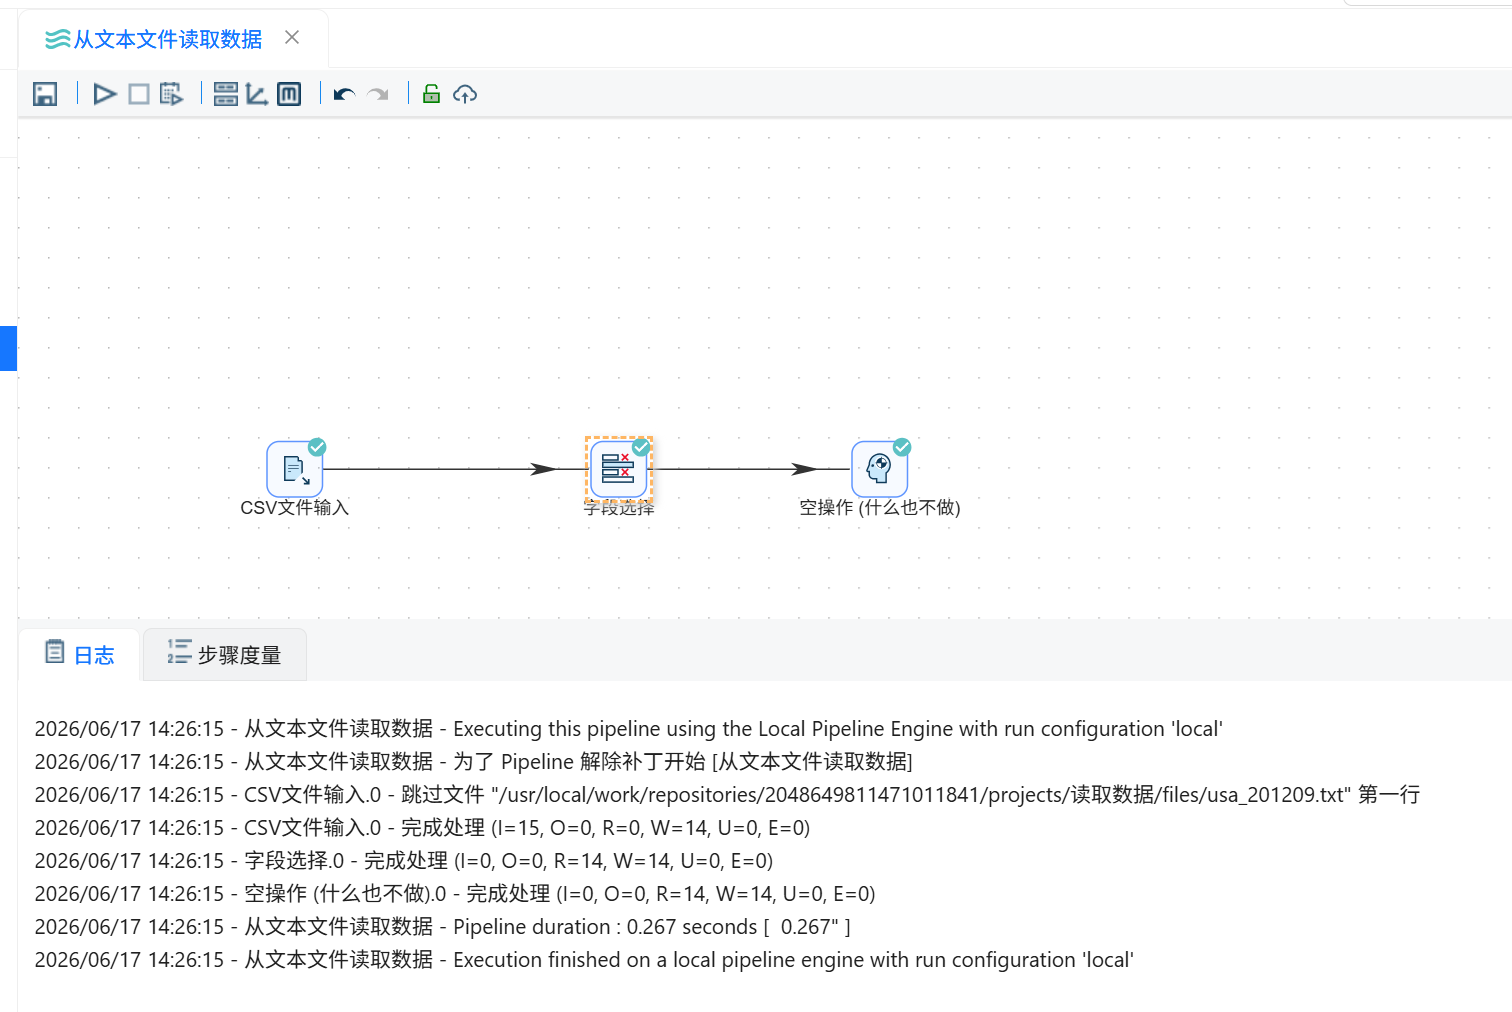
Task: Click log line 'Execution finished on a local pipeline engine'
Action: 584,960
